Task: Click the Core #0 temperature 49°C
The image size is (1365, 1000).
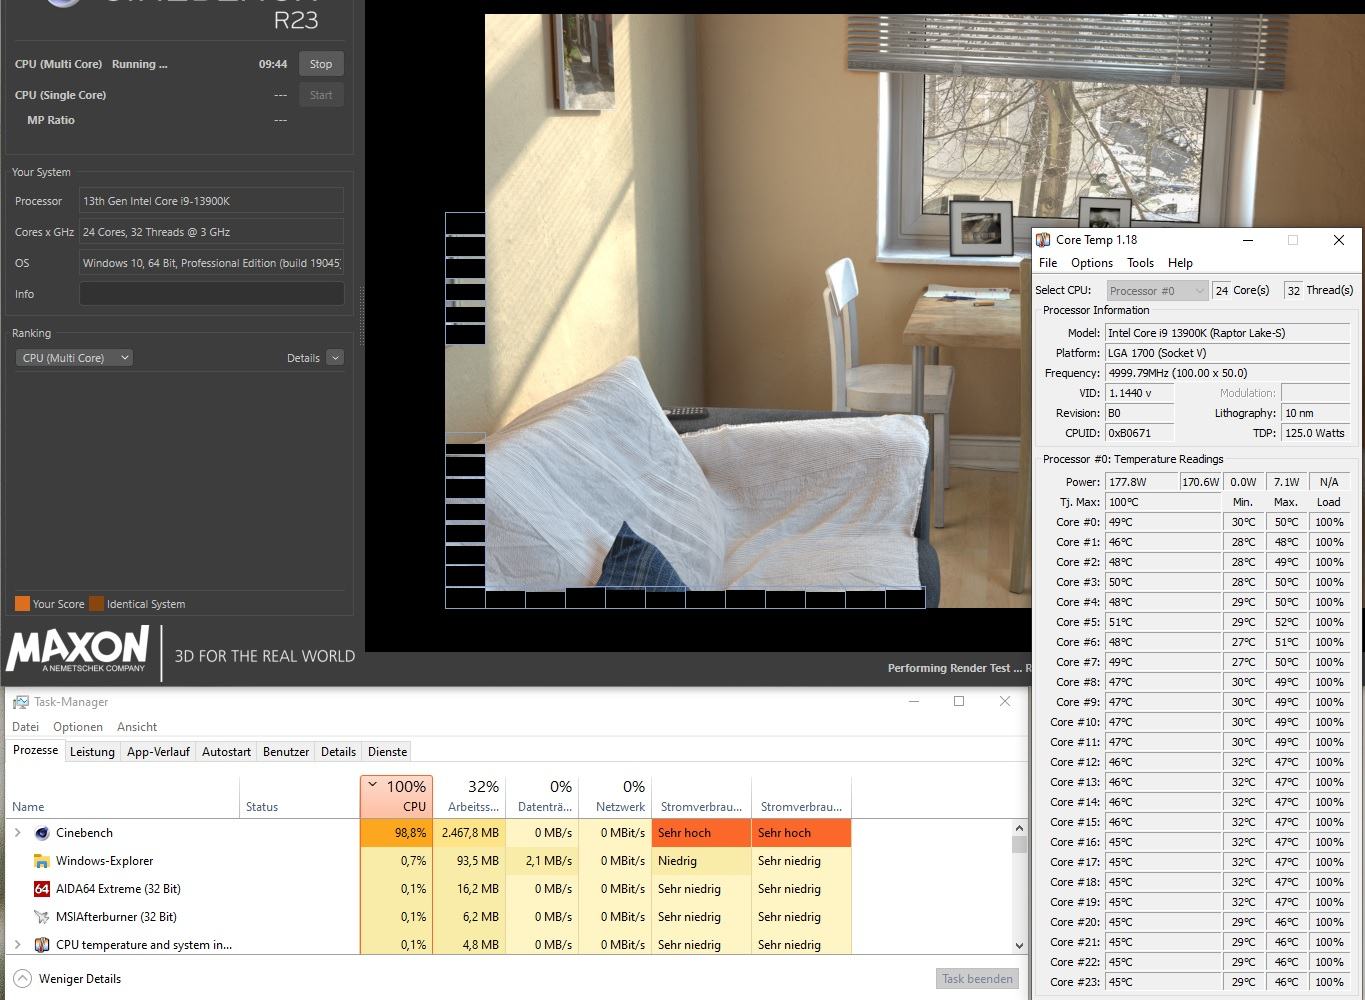Action: click(1163, 522)
